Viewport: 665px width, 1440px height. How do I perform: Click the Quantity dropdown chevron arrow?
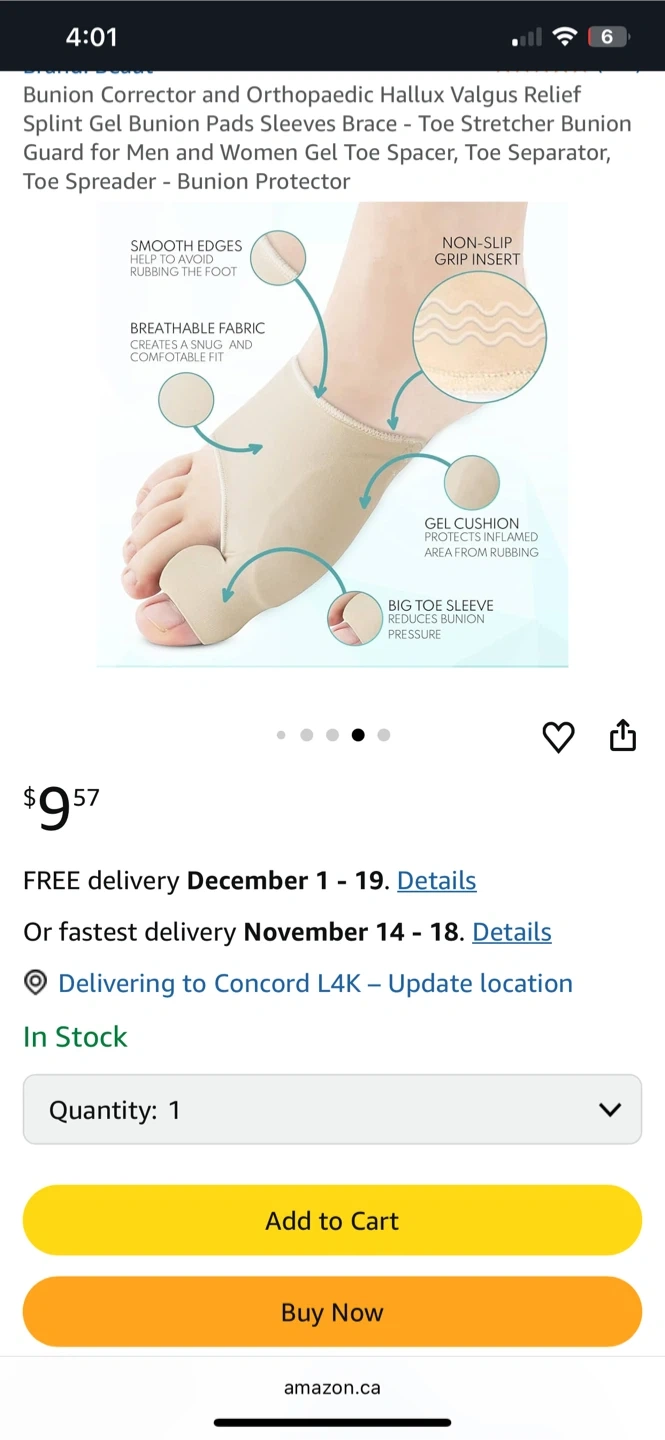(609, 1110)
